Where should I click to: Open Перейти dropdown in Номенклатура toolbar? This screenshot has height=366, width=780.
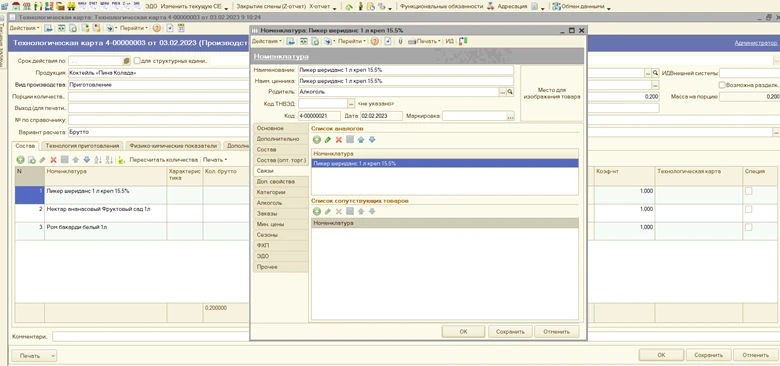352,41
